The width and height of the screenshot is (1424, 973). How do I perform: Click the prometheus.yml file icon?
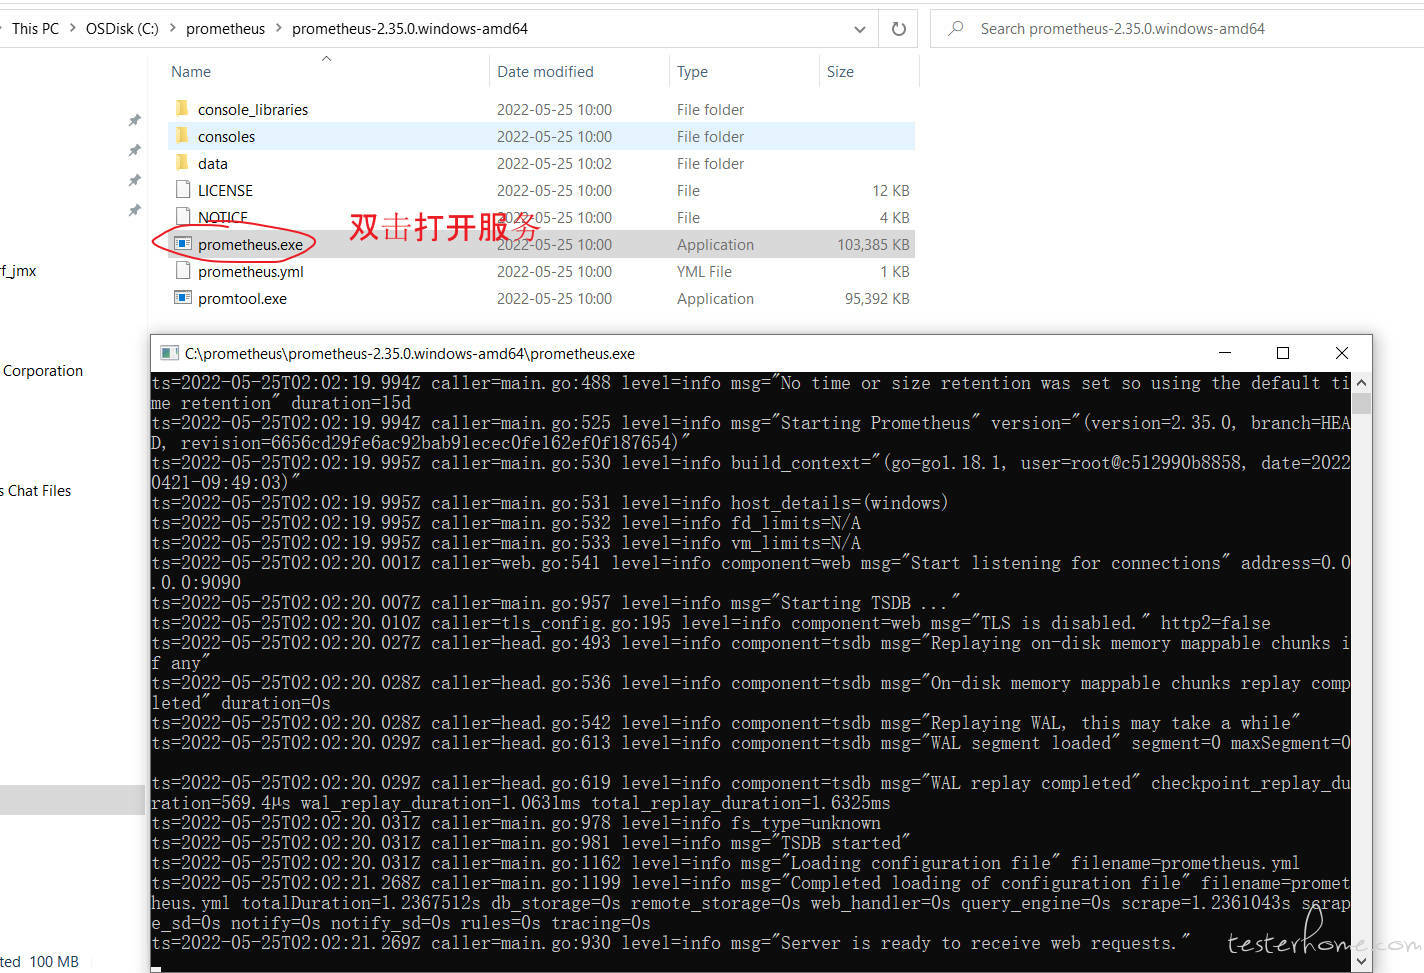(x=182, y=270)
